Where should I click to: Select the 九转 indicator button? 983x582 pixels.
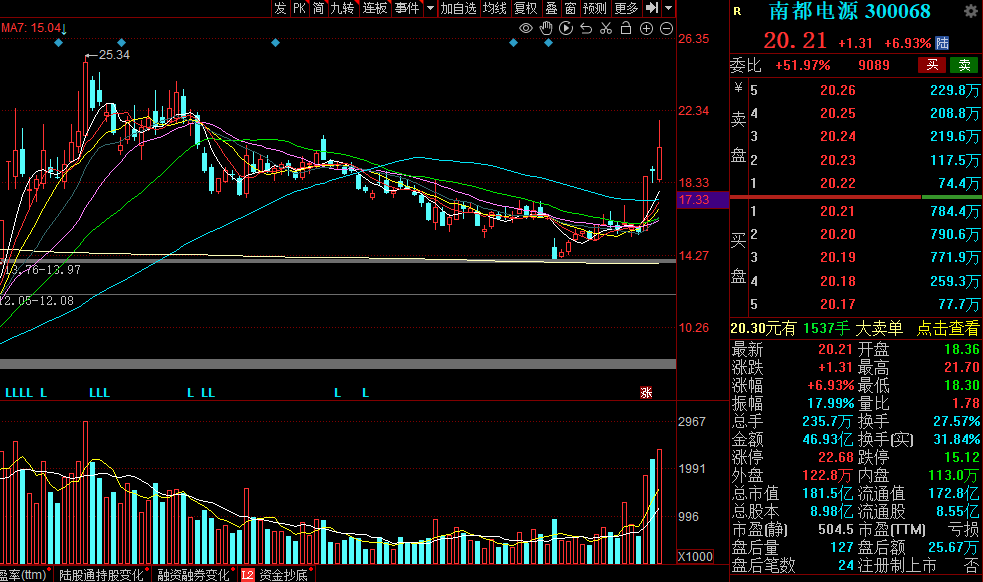click(x=342, y=8)
